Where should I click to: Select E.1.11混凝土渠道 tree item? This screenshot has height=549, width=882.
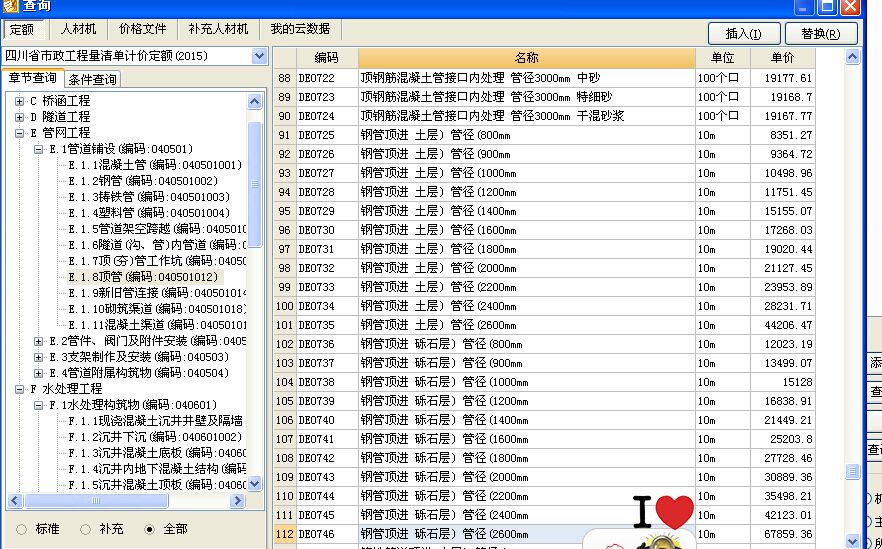tap(157, 325)
